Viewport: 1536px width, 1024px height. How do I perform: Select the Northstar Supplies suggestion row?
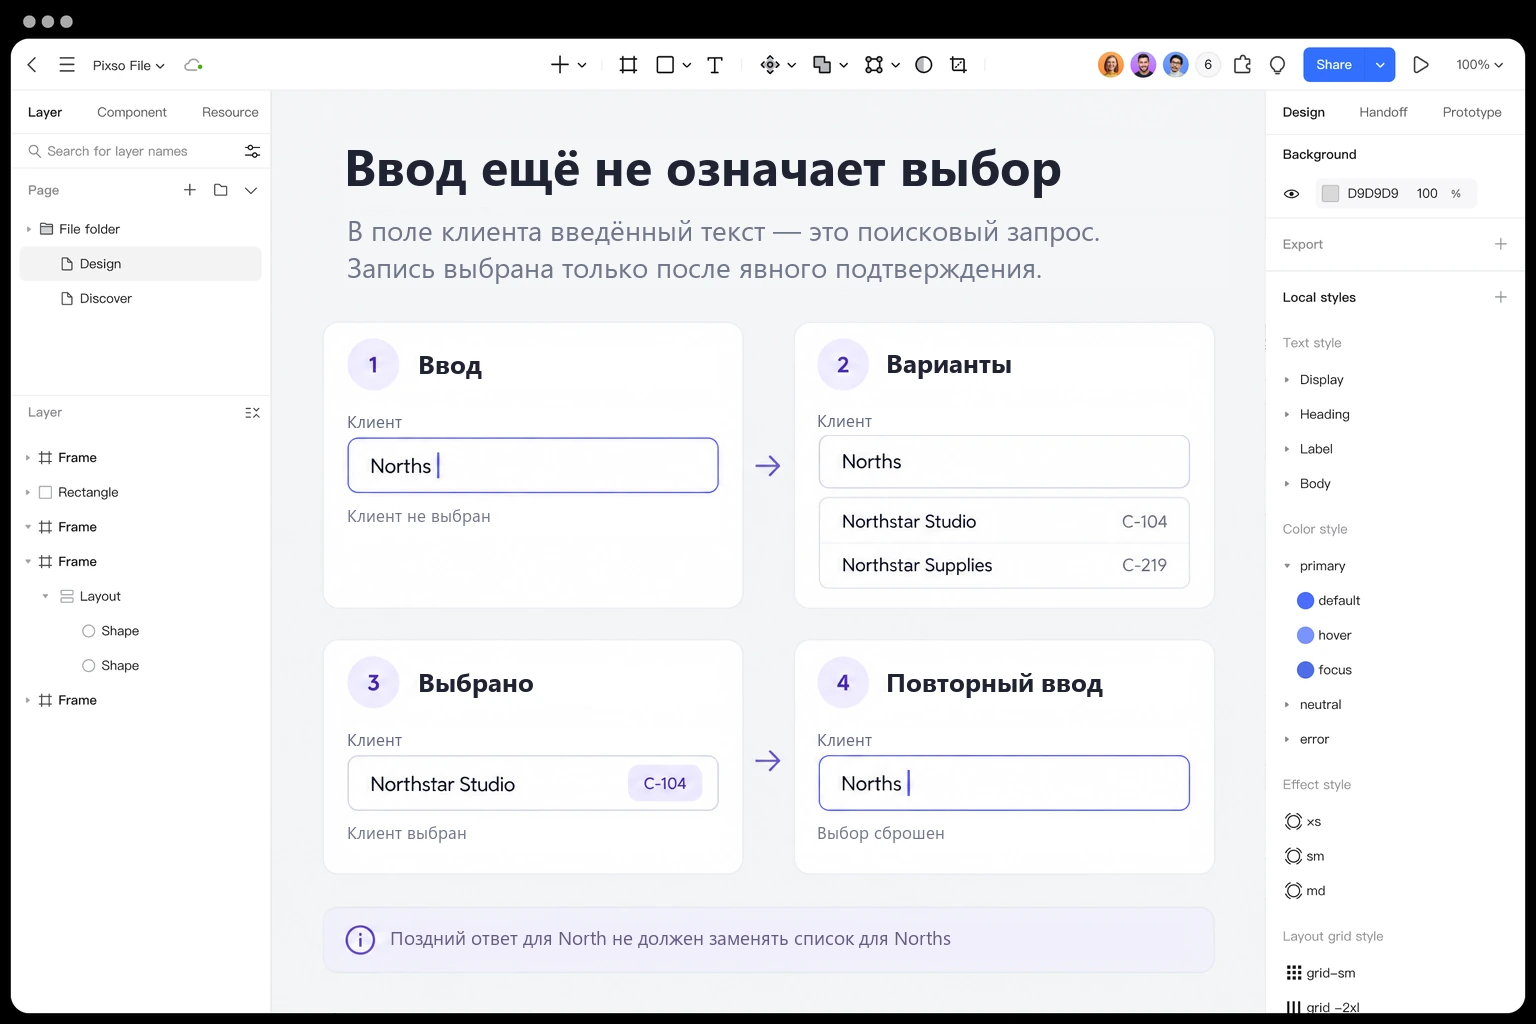pos(1004,566)
